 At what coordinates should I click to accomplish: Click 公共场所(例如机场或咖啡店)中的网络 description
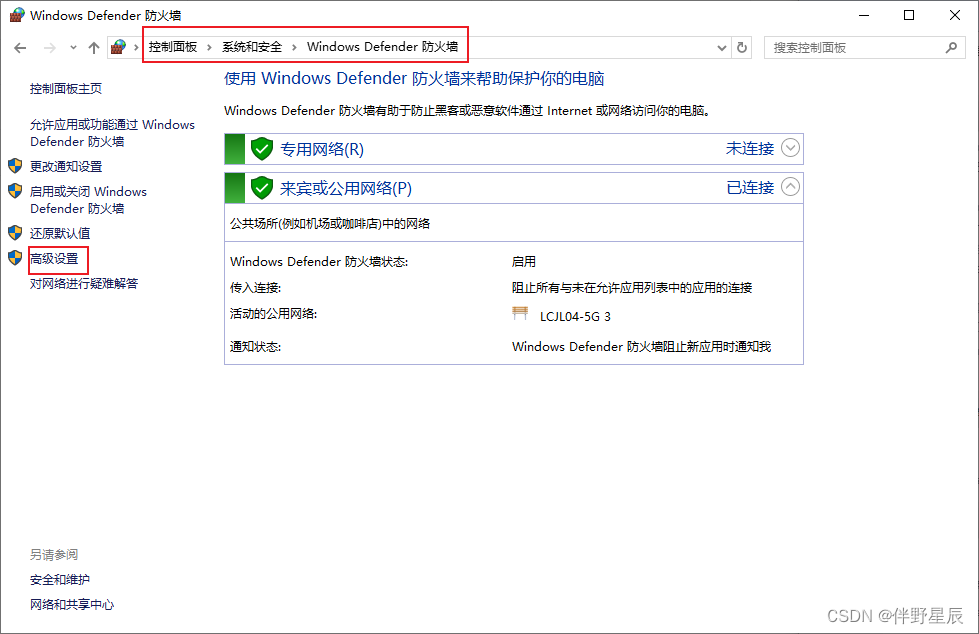(330, 224)
